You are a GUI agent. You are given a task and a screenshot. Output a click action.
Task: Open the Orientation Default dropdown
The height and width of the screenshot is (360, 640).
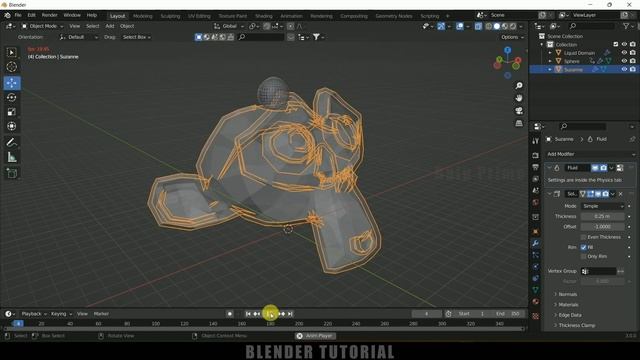coord(79,37)
